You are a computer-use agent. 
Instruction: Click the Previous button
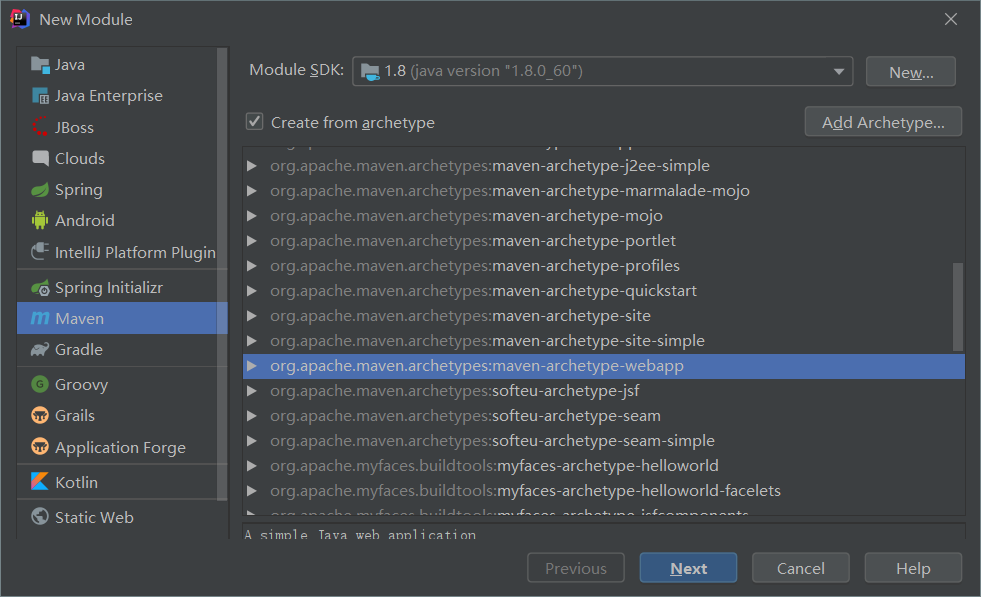pyautogui.click(x=576, y=568)
